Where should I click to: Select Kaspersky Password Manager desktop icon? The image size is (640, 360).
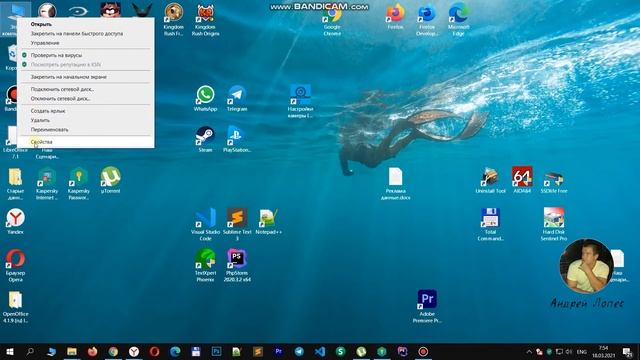coord(78,183)
